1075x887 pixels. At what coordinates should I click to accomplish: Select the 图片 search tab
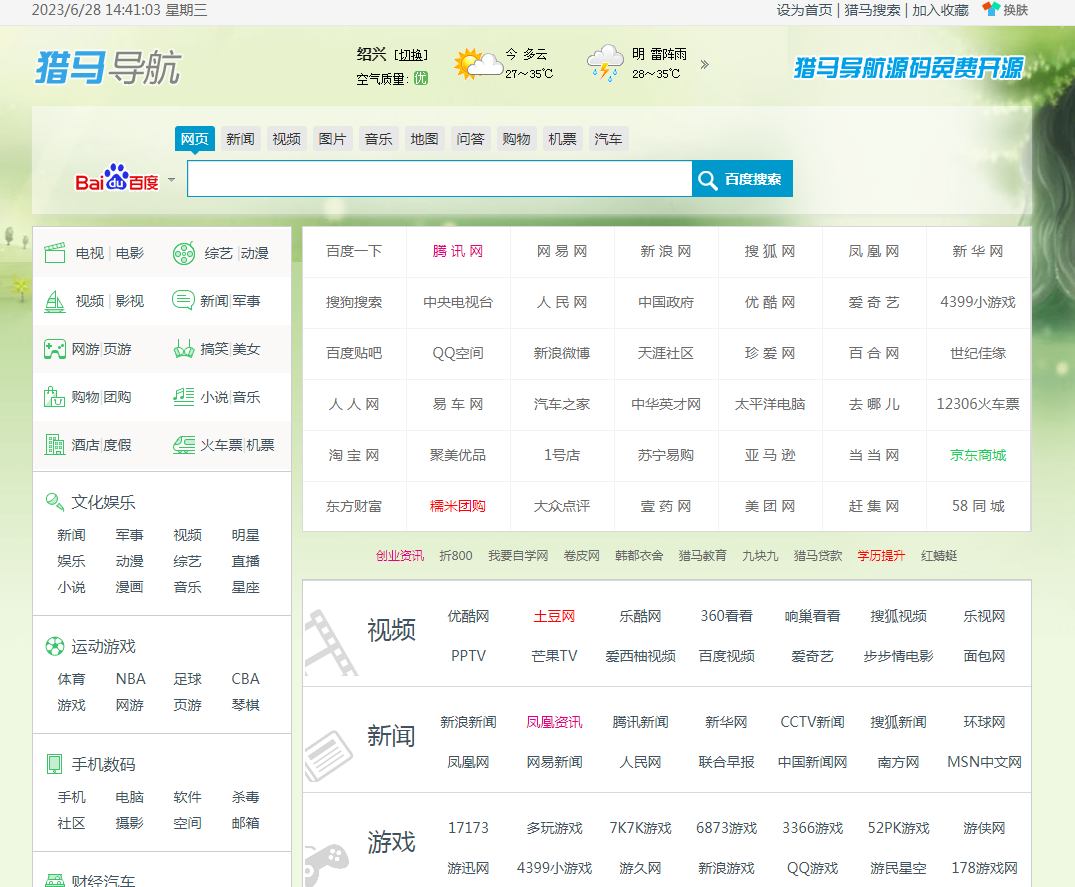coord(333,138)
